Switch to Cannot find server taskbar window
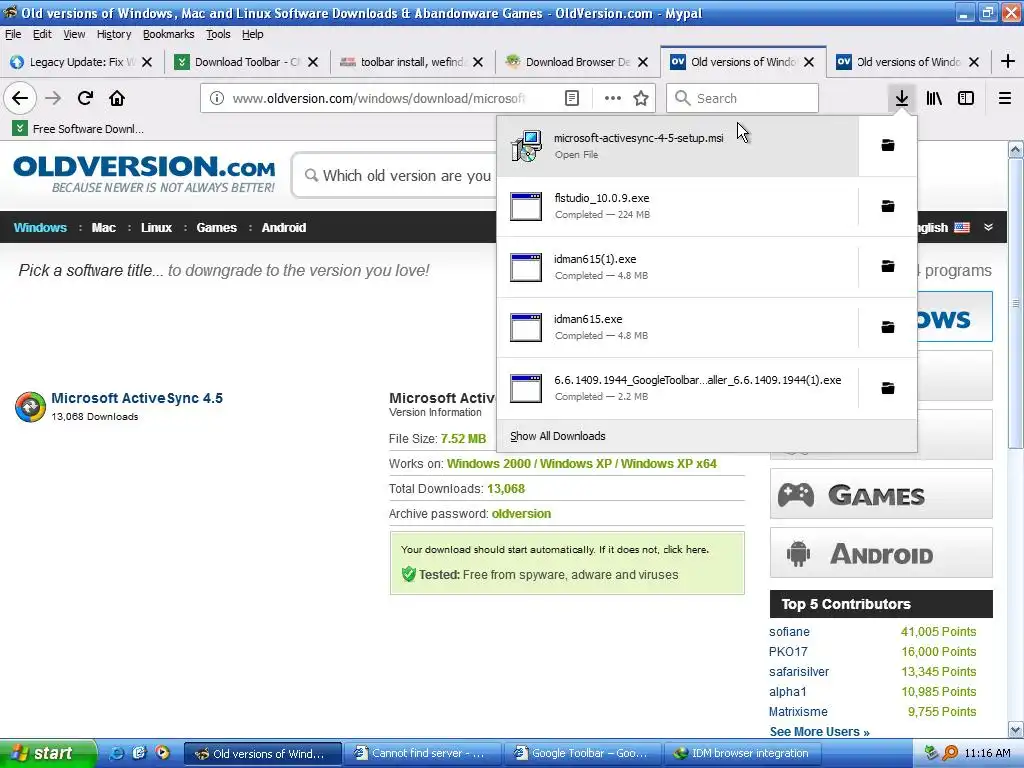This screenshot has height=768, width=1024. point(423,754)
